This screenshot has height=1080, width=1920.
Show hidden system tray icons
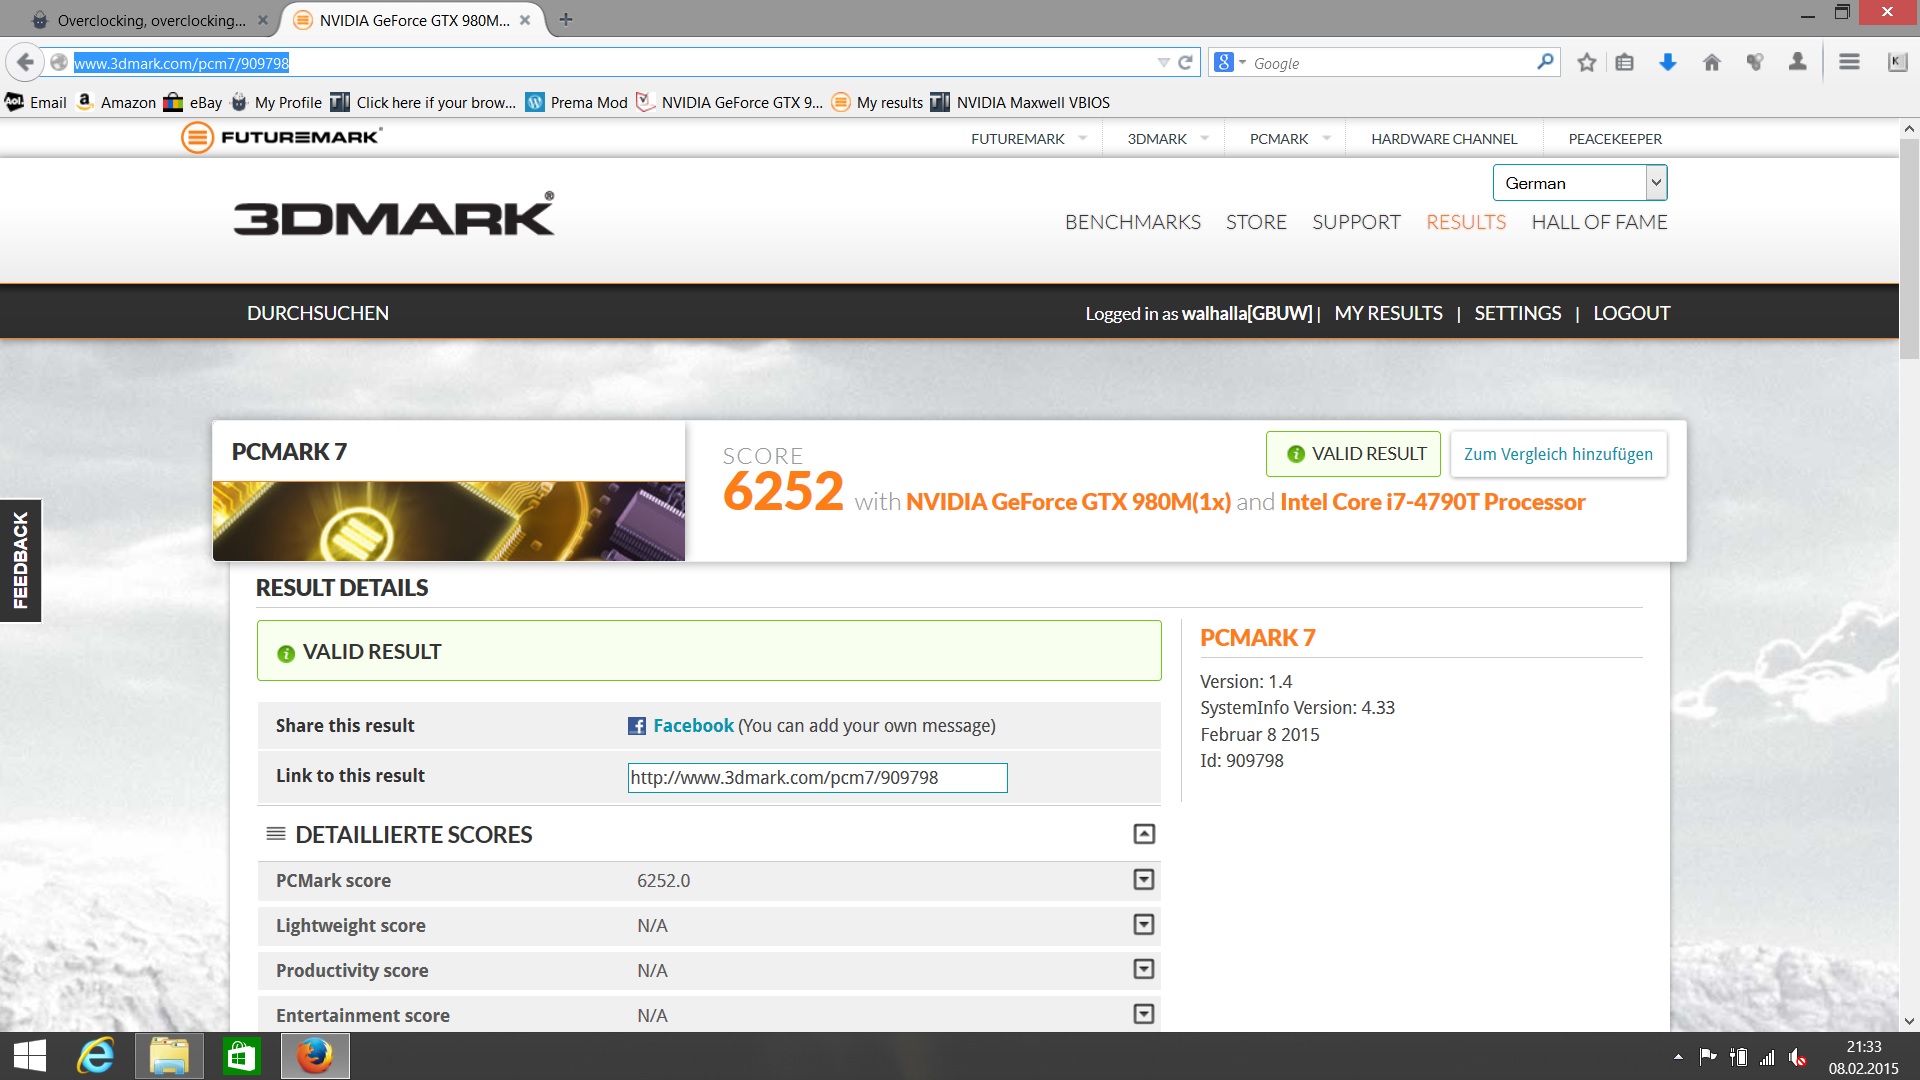click(1678, 1057)
